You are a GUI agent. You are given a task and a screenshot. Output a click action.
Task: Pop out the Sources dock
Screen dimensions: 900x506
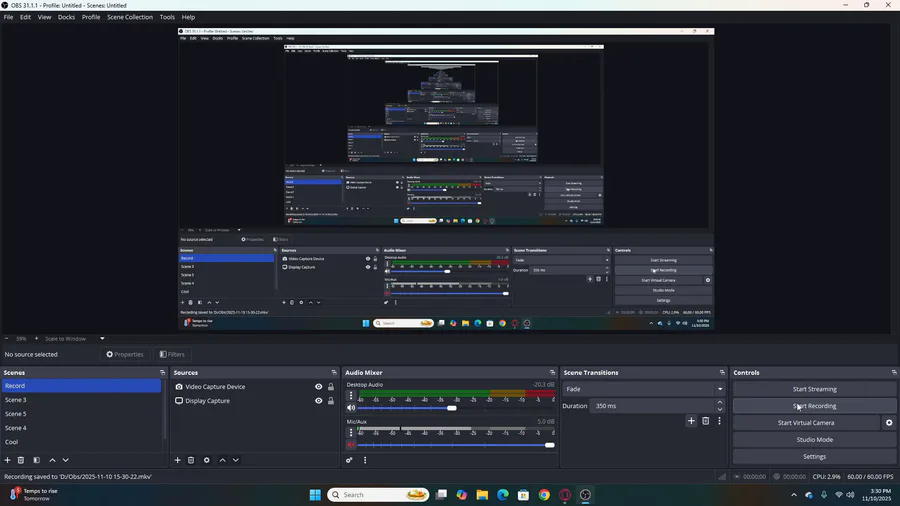(x=334, y=372)
